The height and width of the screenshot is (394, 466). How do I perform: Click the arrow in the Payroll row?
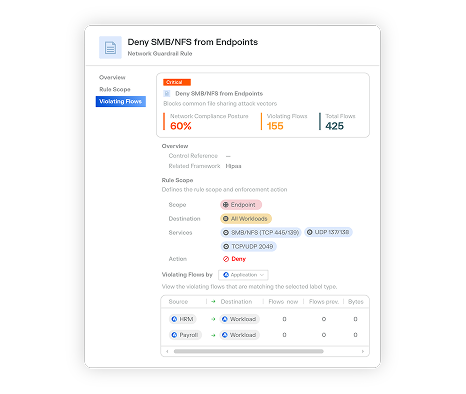coord(213,335)
